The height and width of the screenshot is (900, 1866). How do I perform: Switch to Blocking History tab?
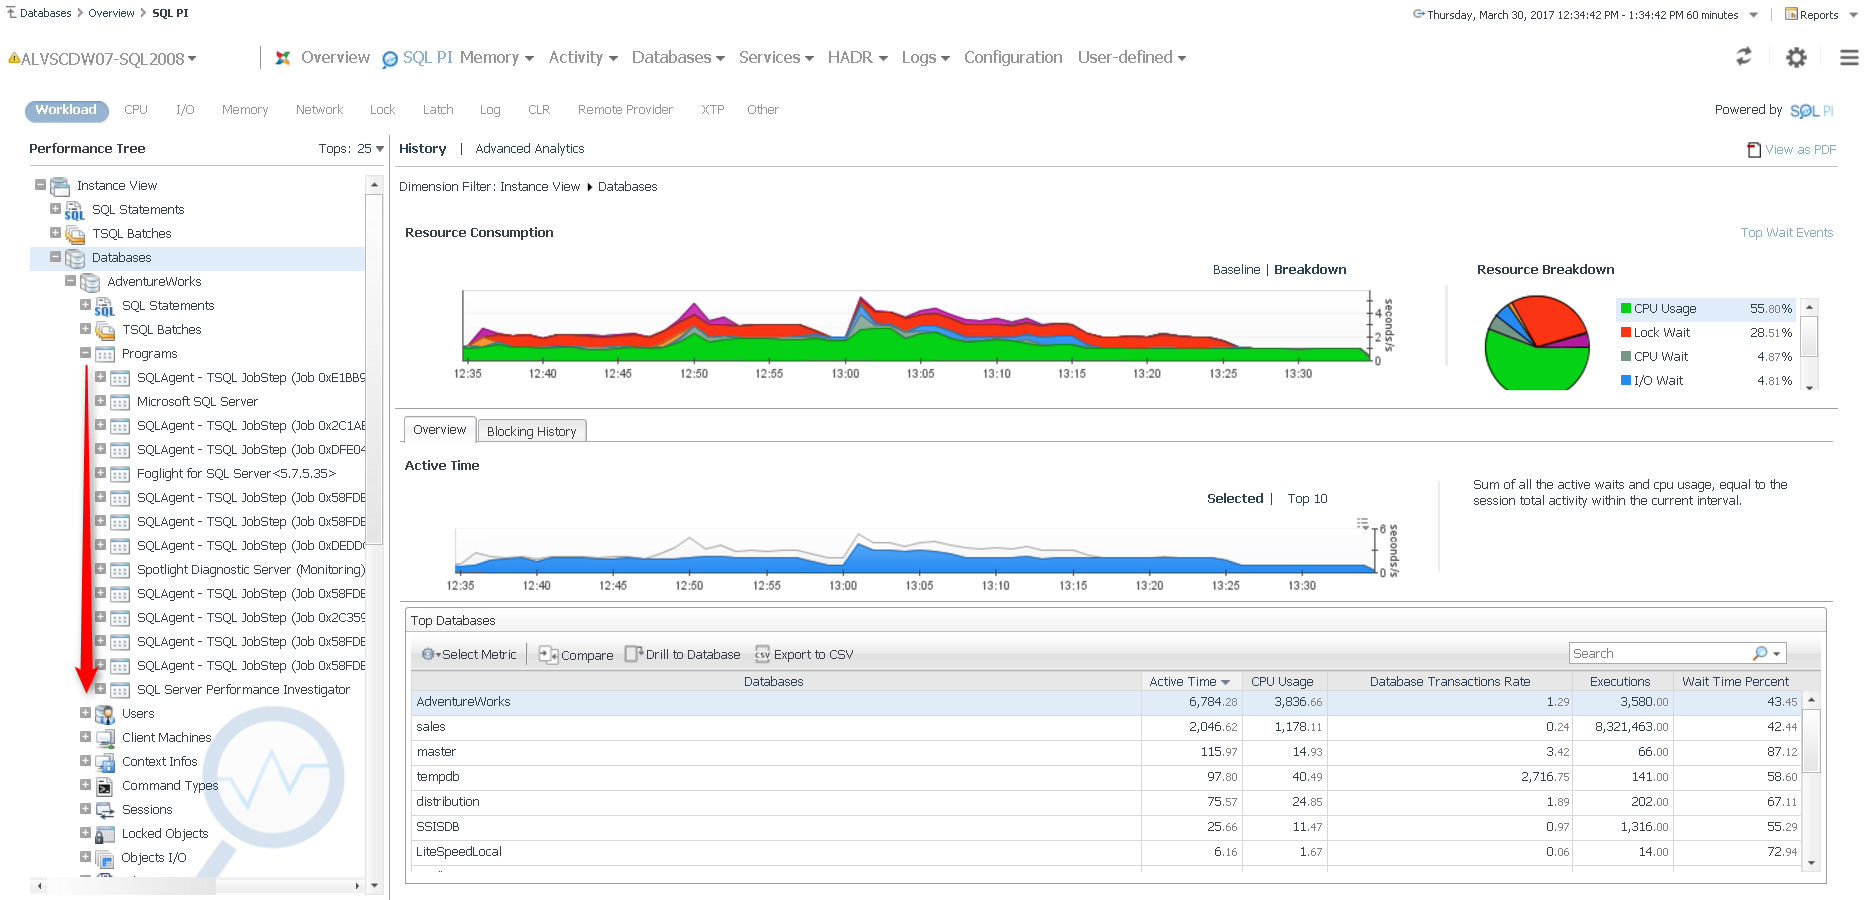click(531, 431)
